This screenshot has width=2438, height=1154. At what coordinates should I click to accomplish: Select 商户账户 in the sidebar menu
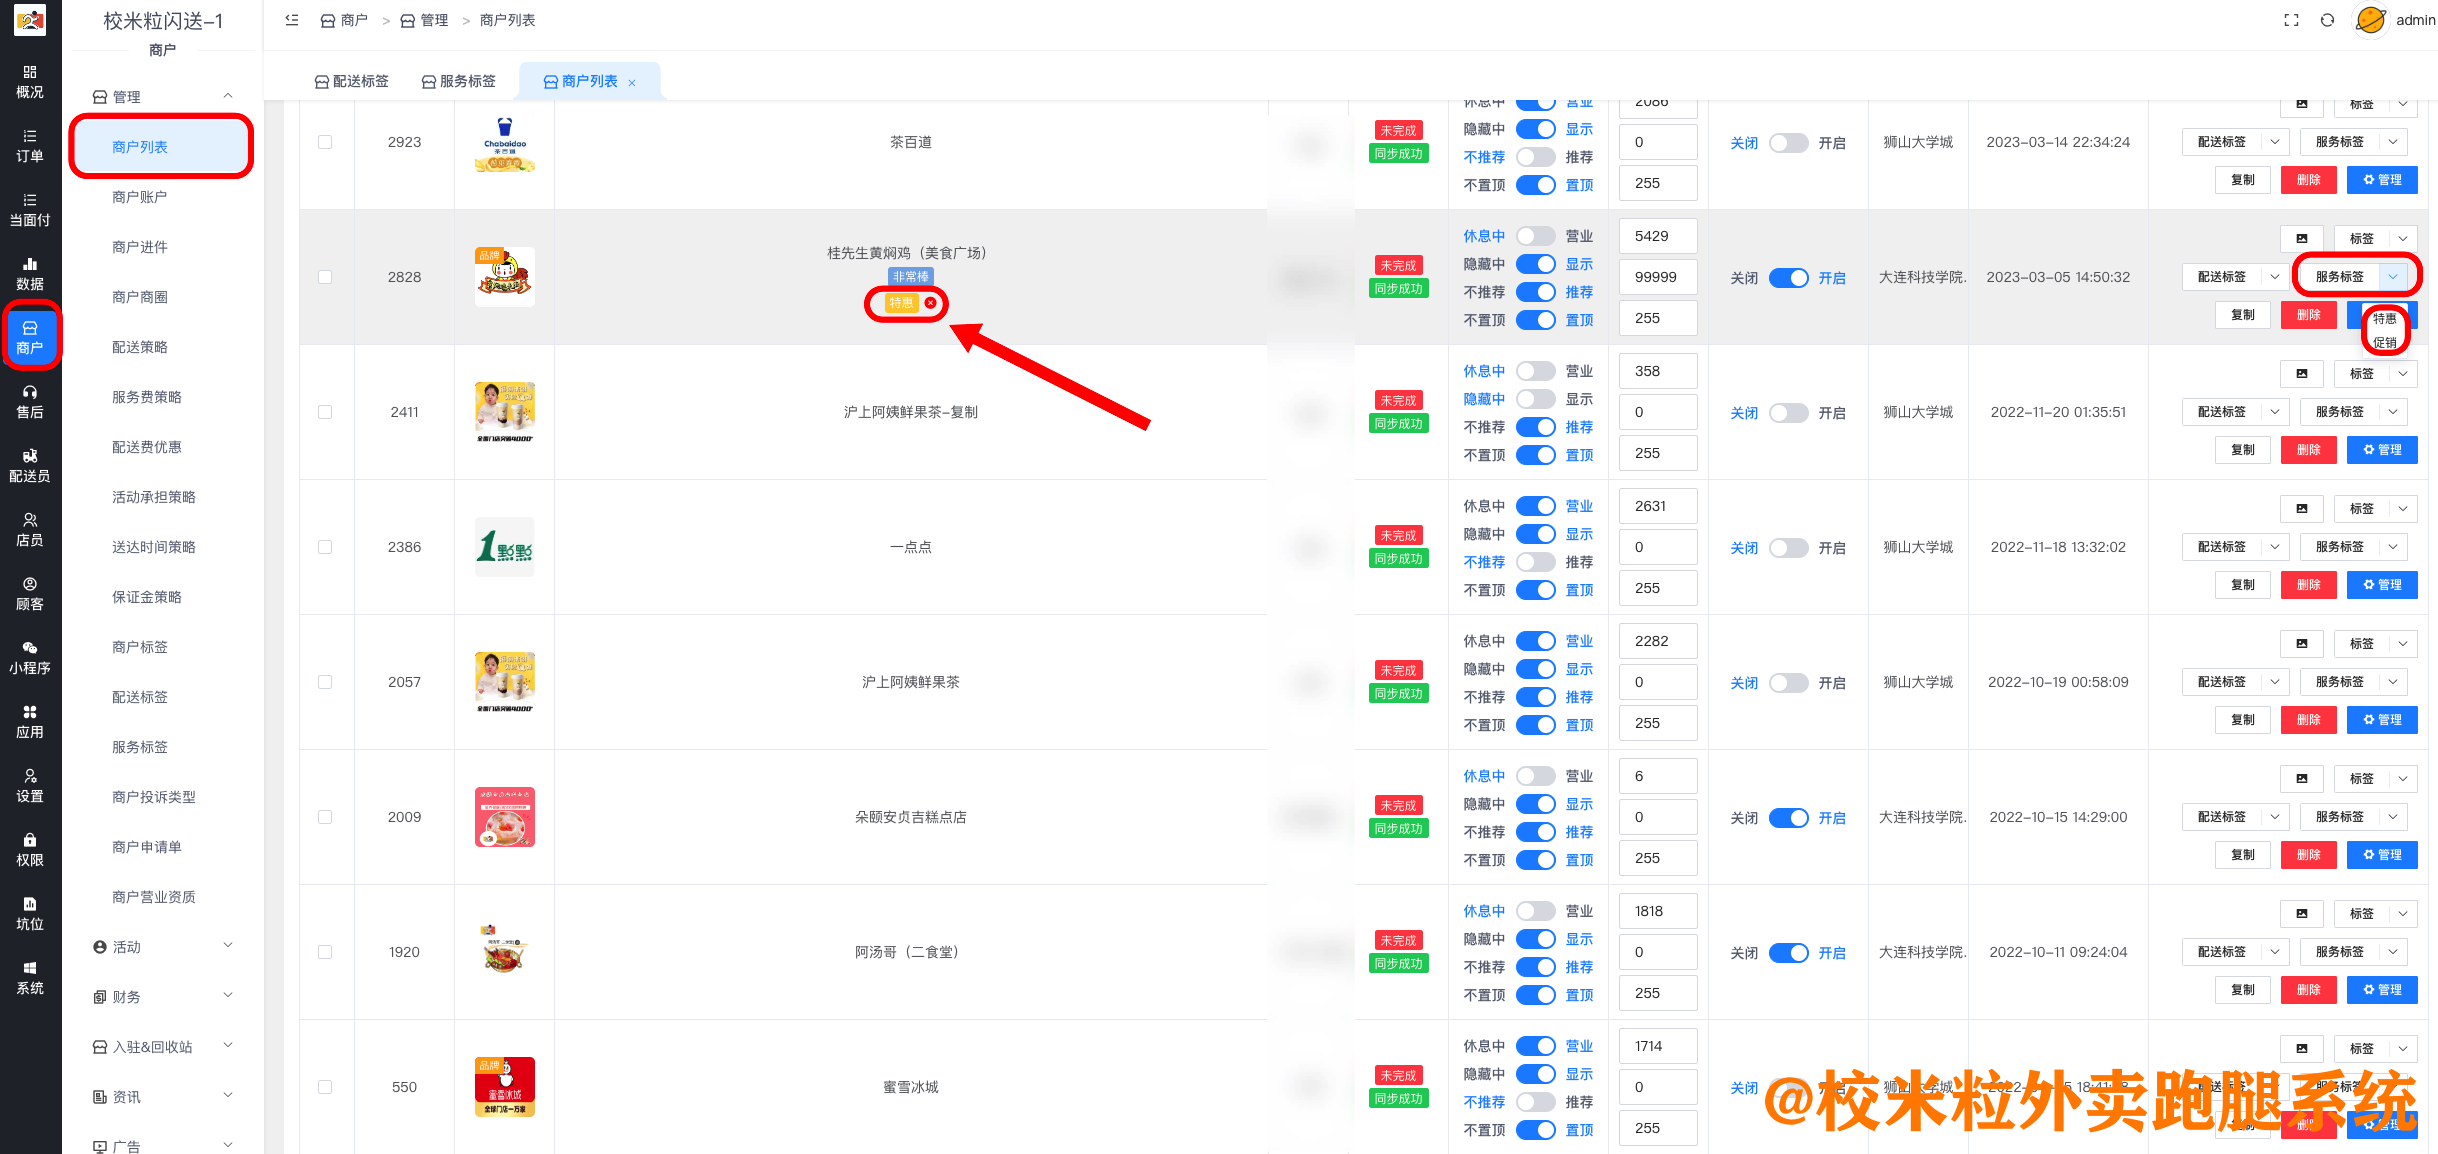(140, 196)
